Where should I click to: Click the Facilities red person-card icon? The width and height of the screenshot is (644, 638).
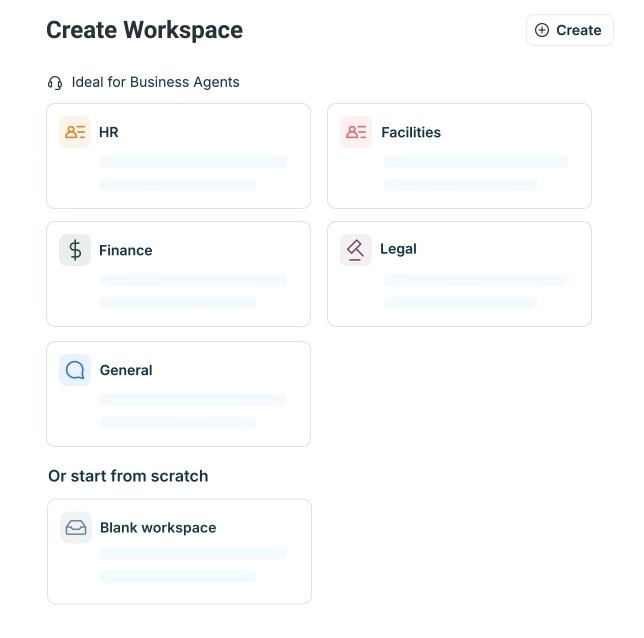tap(356, 132)
